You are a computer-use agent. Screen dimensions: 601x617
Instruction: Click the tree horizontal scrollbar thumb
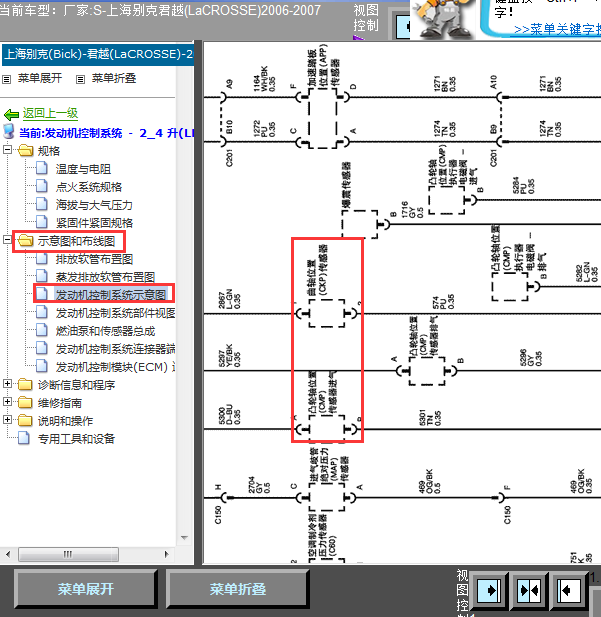pos(68,554)
